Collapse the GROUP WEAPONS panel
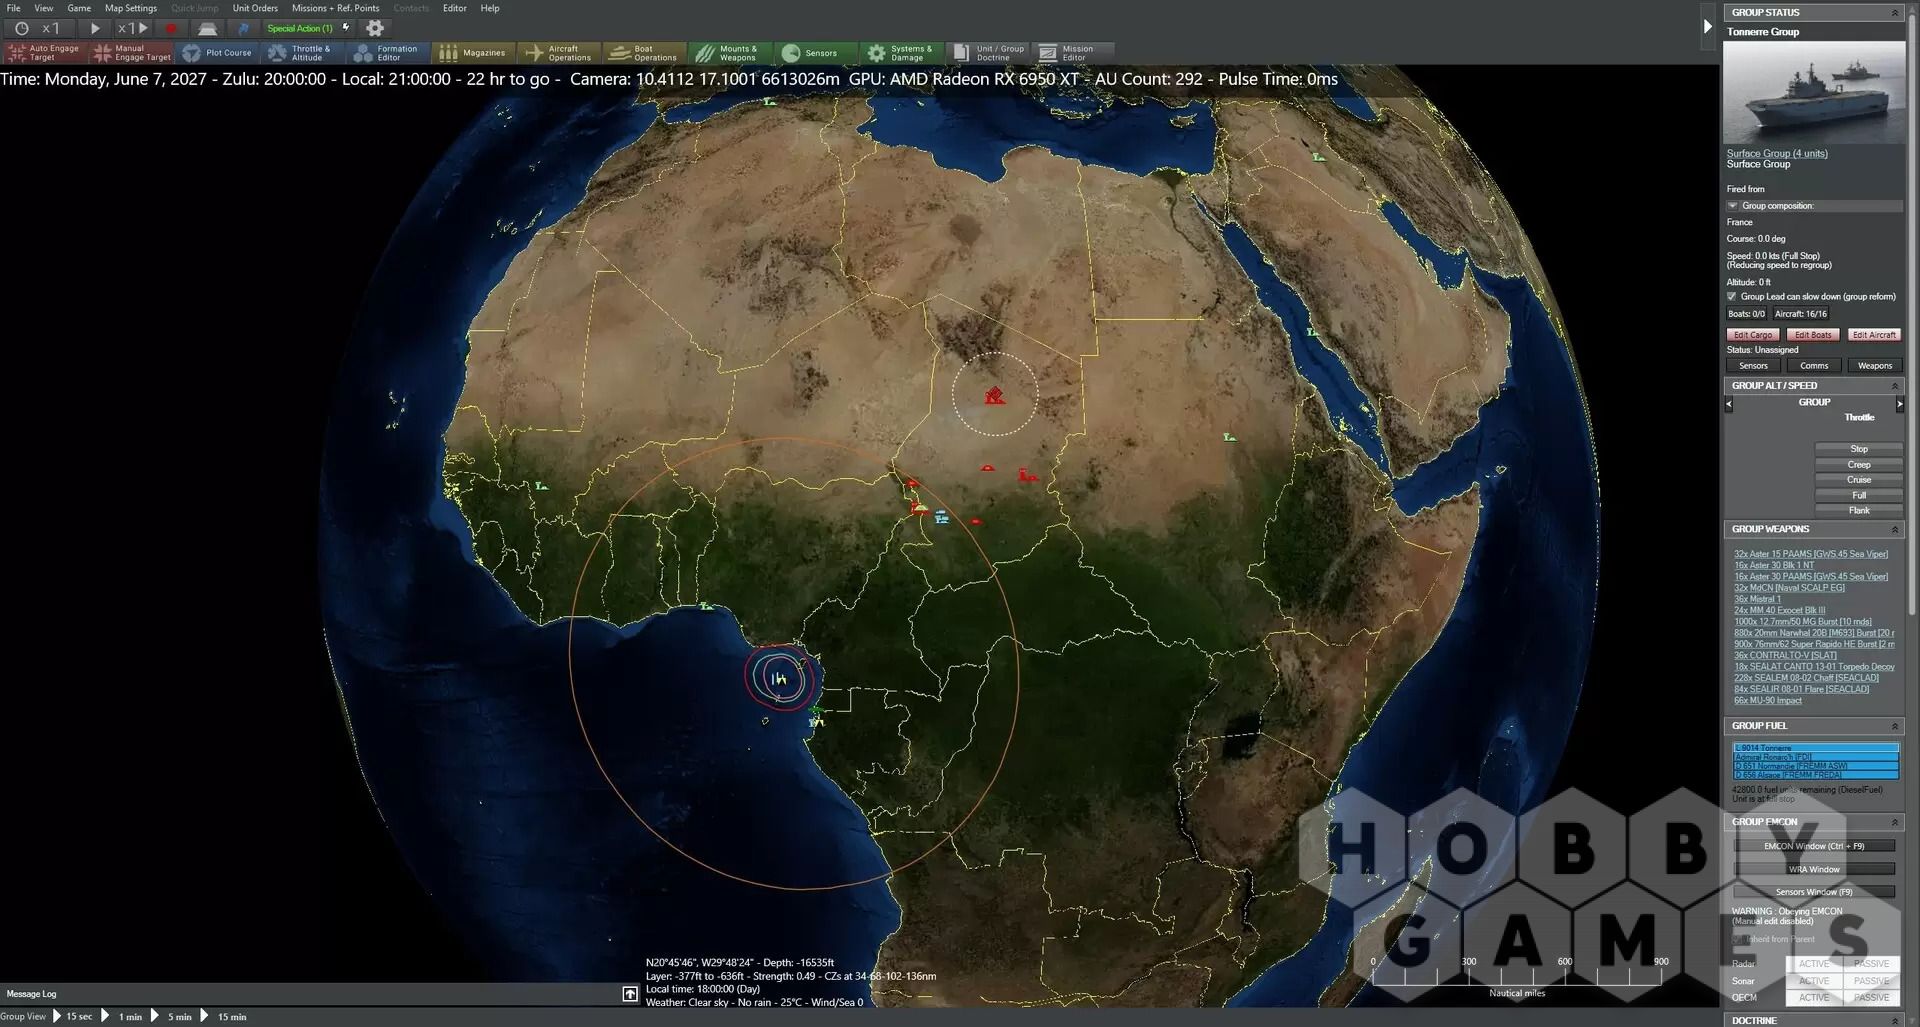 (x=1894, y=529)
